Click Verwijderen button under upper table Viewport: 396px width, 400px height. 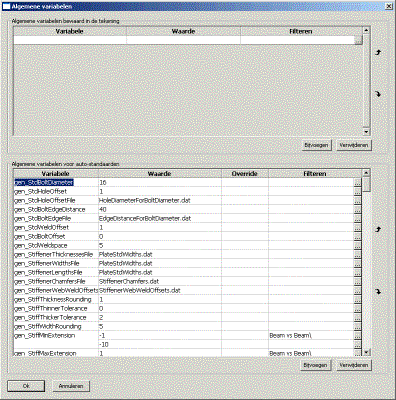pyautogui.click(x=354, y=145)
